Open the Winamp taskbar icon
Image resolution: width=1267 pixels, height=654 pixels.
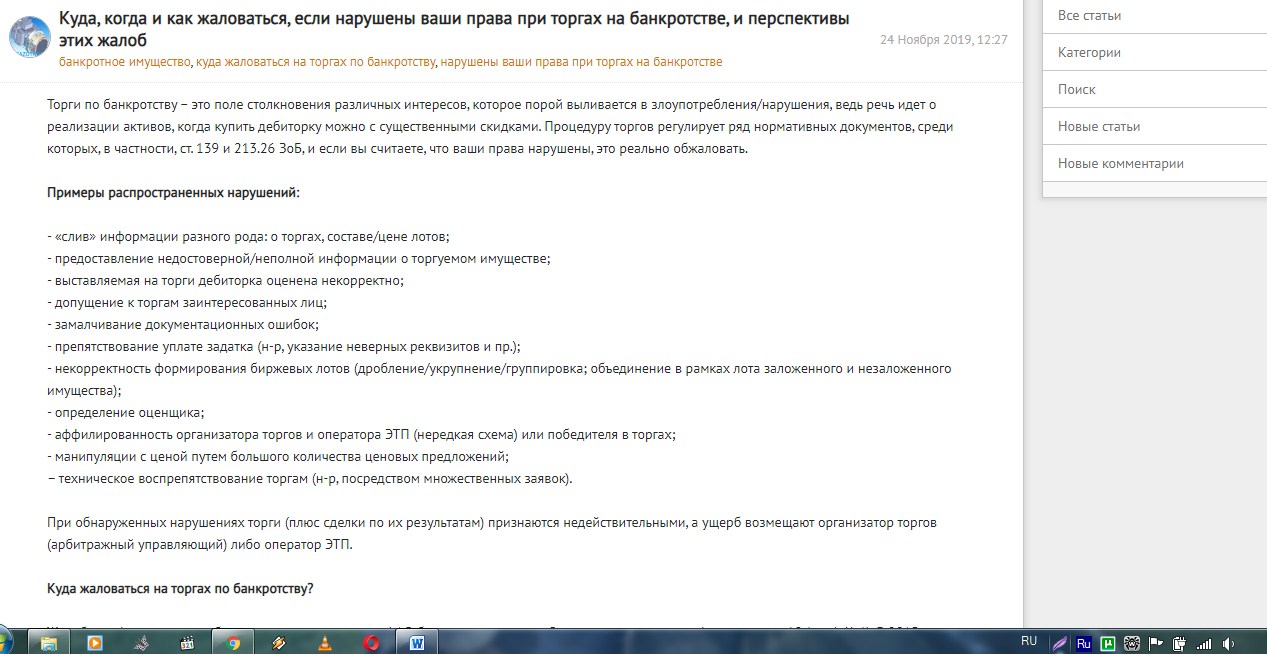(x=279, y=643)
